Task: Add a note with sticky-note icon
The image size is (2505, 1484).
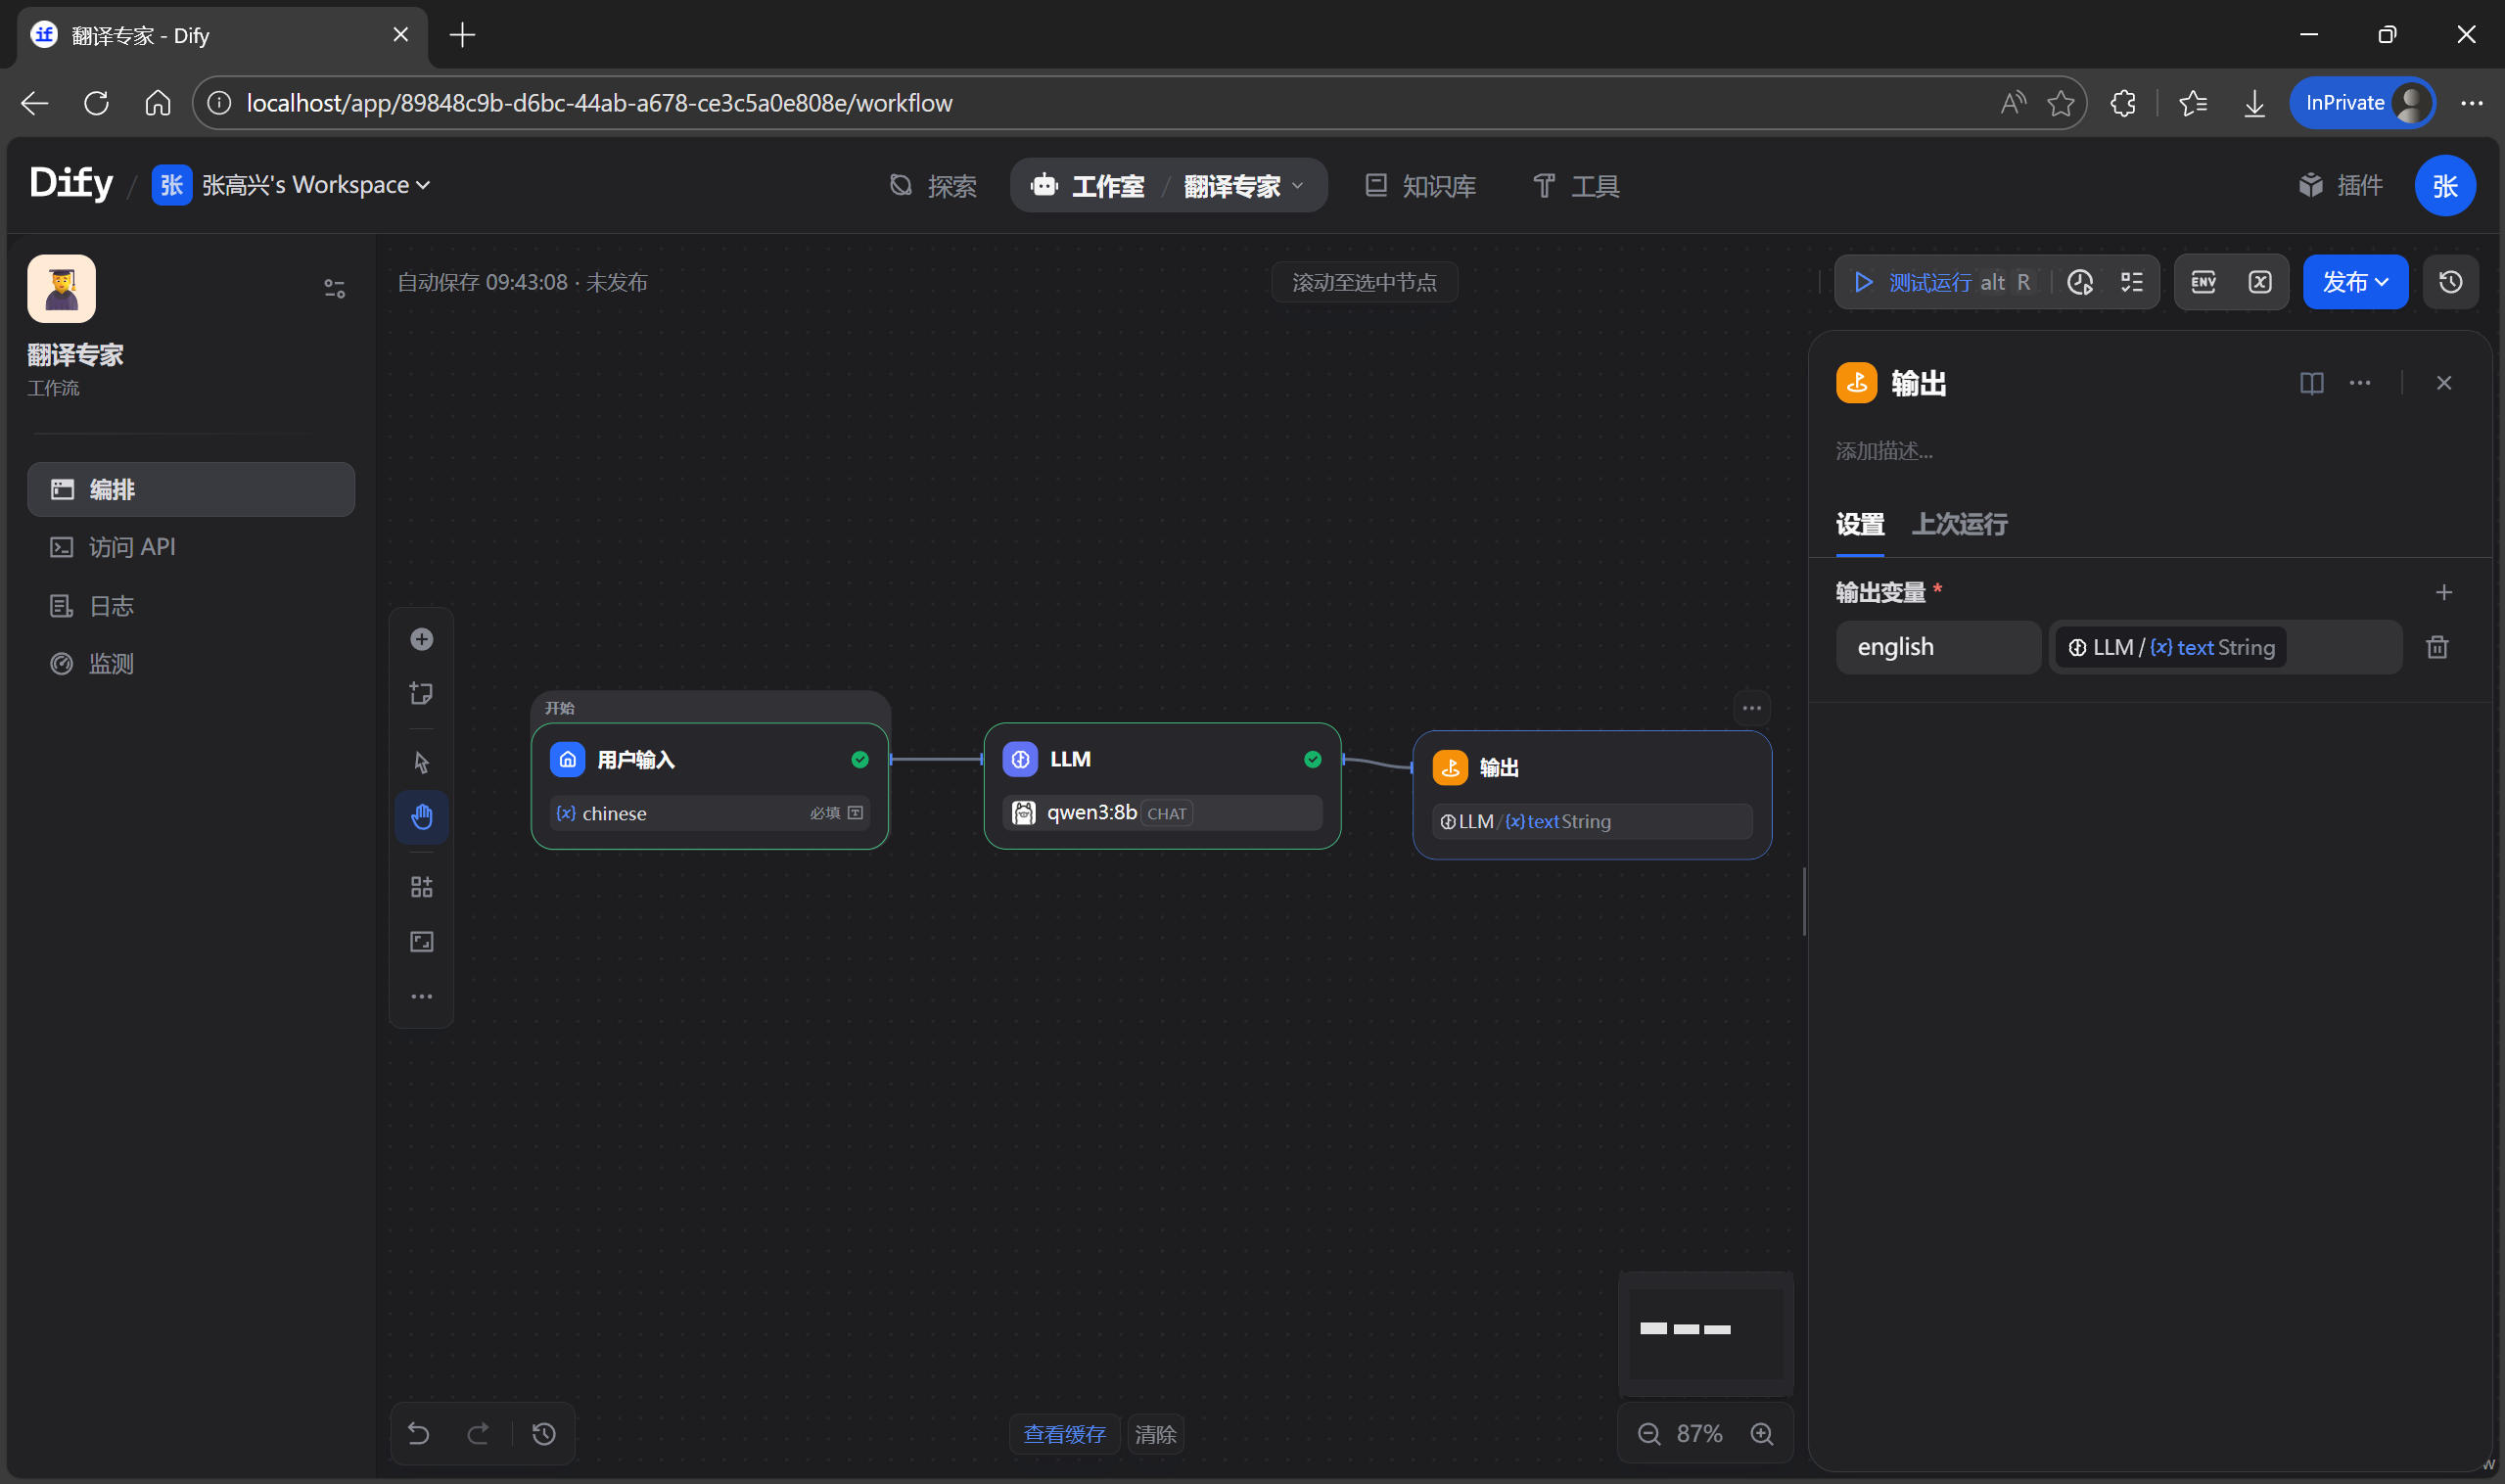Action: 421,693
